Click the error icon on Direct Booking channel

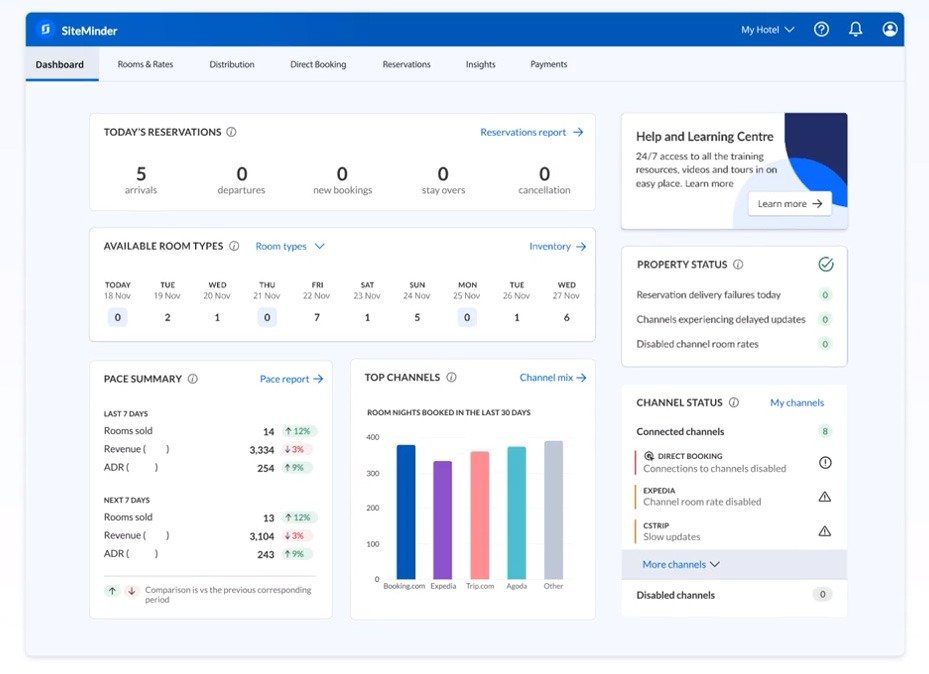[823, 462]
